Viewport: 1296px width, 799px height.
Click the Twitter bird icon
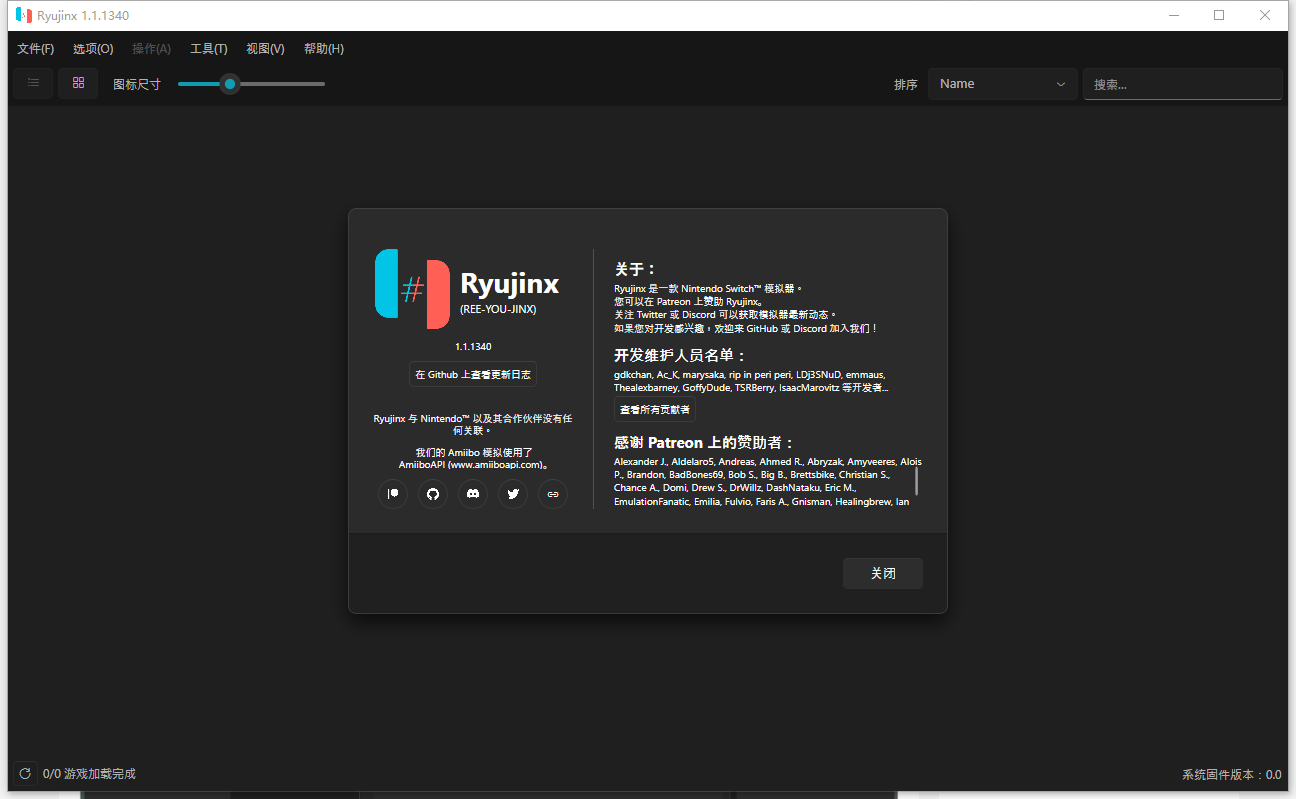[x=512, y=493]
